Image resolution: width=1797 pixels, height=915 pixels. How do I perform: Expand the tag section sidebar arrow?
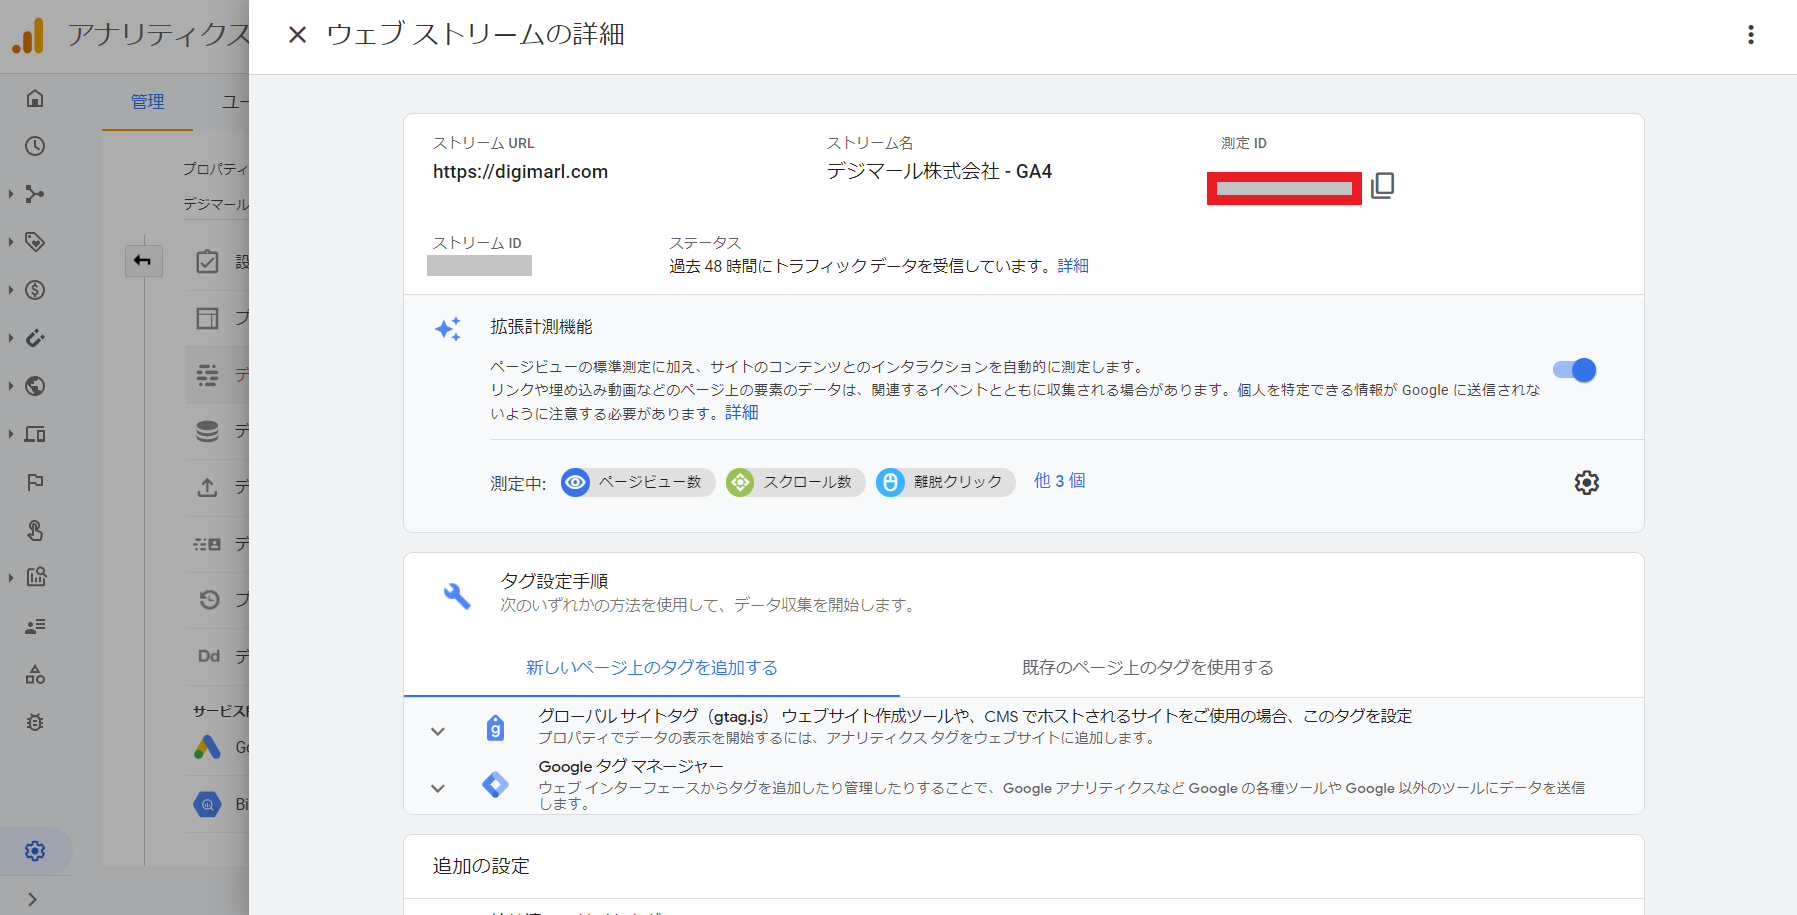(x=11, y=242)
